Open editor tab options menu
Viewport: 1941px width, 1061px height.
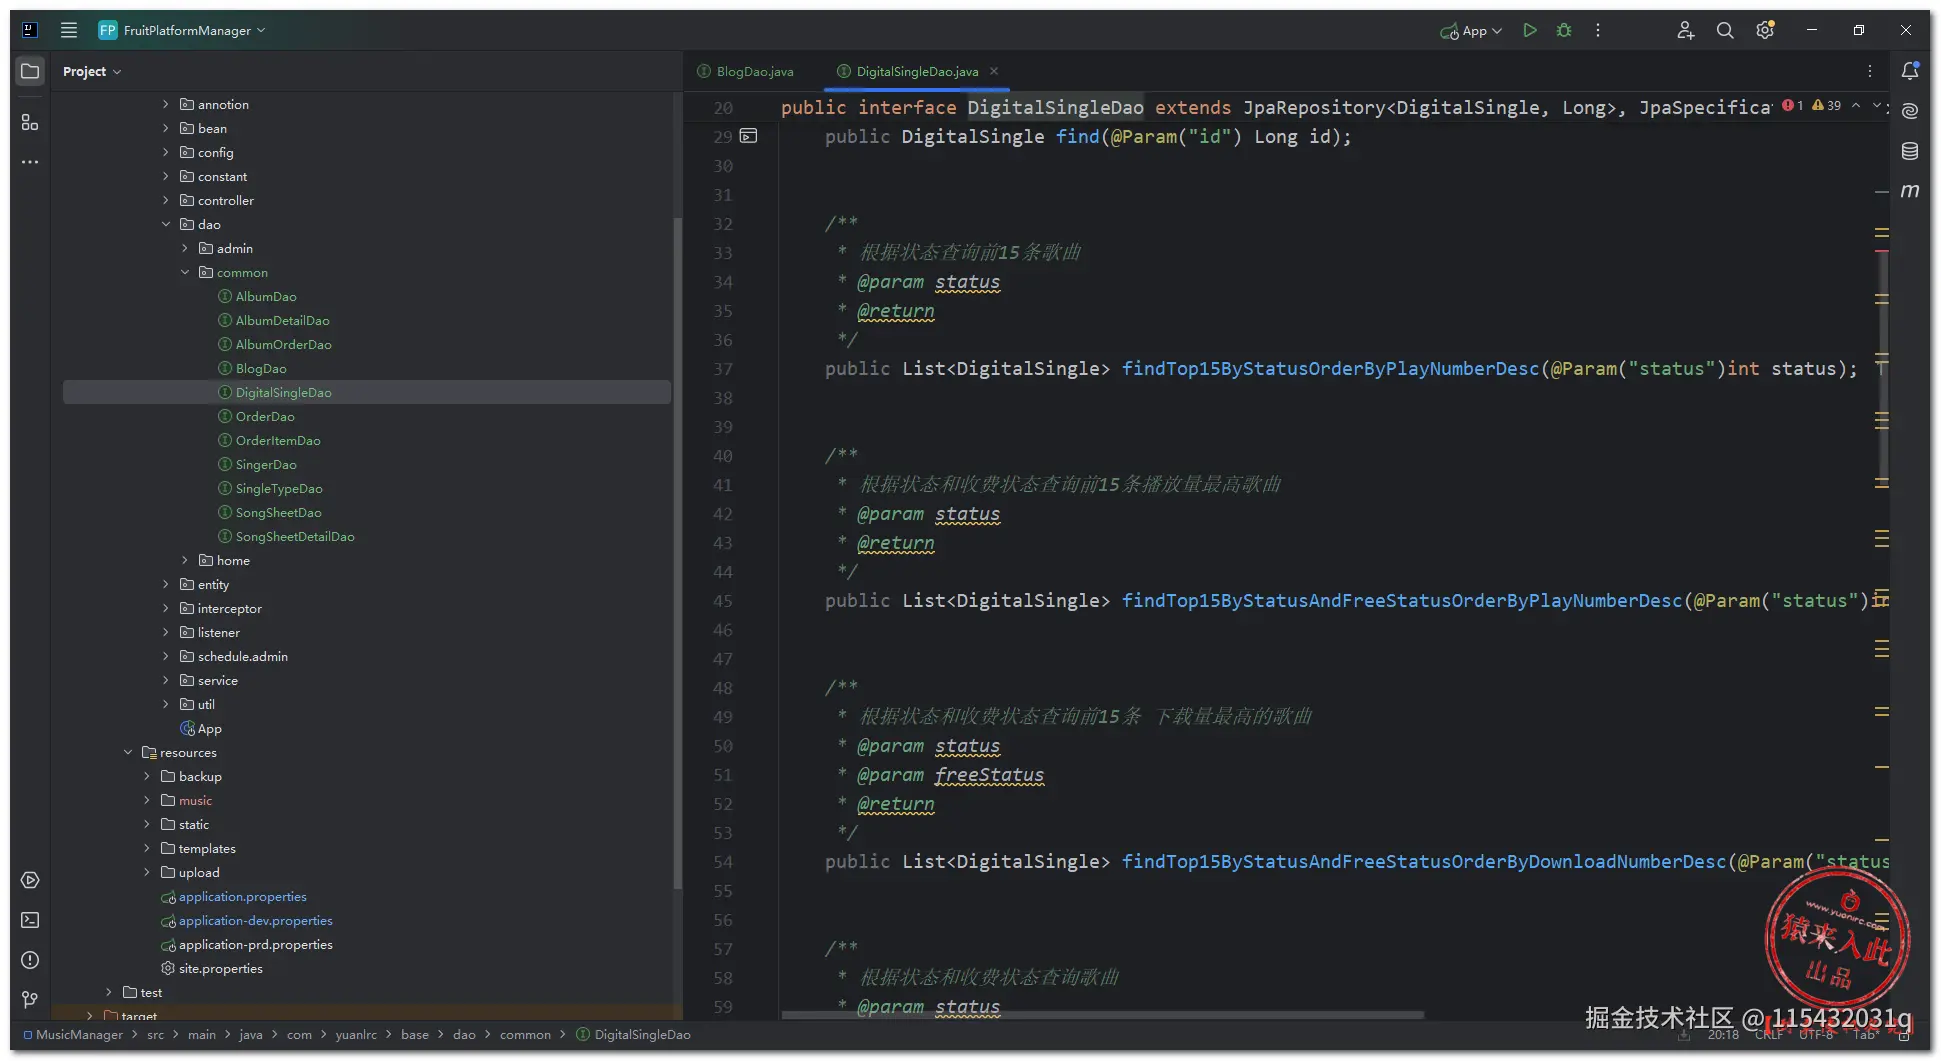[x=1869, y=71]
